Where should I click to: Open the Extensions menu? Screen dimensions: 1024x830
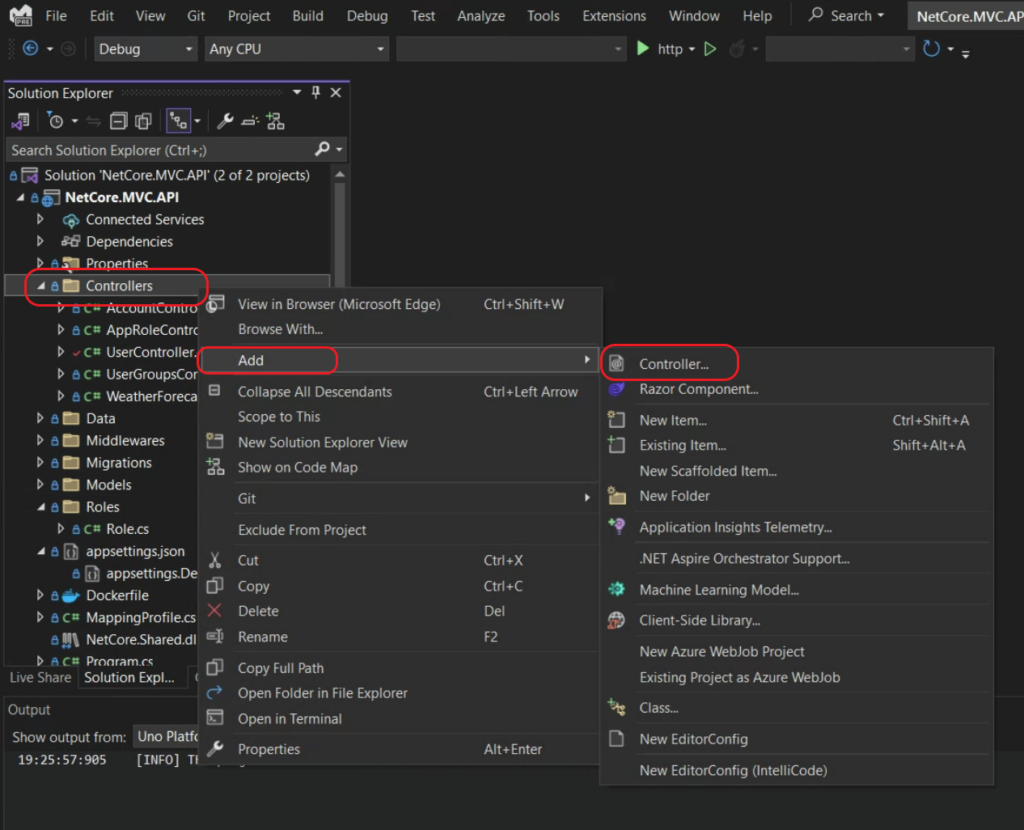tap(614, 16)
